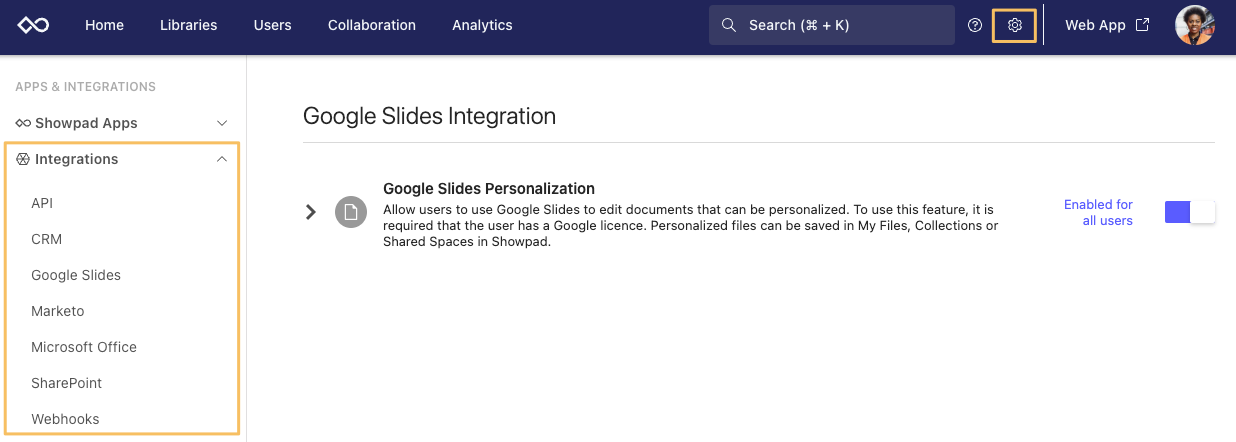Click the Integrations section icon
The image size is (1236, 442).
23,159
